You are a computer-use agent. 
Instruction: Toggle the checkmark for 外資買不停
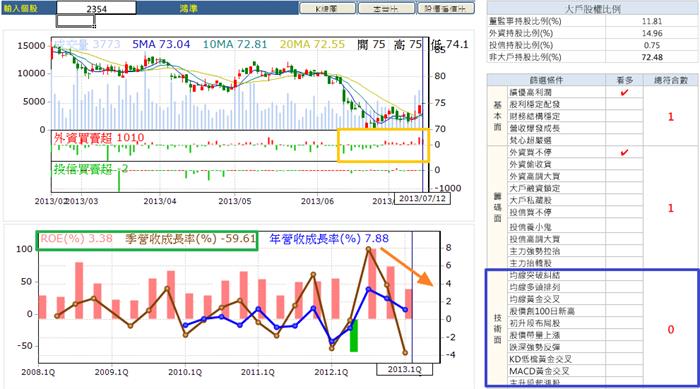pyautogui.click(x=624, y=152)
